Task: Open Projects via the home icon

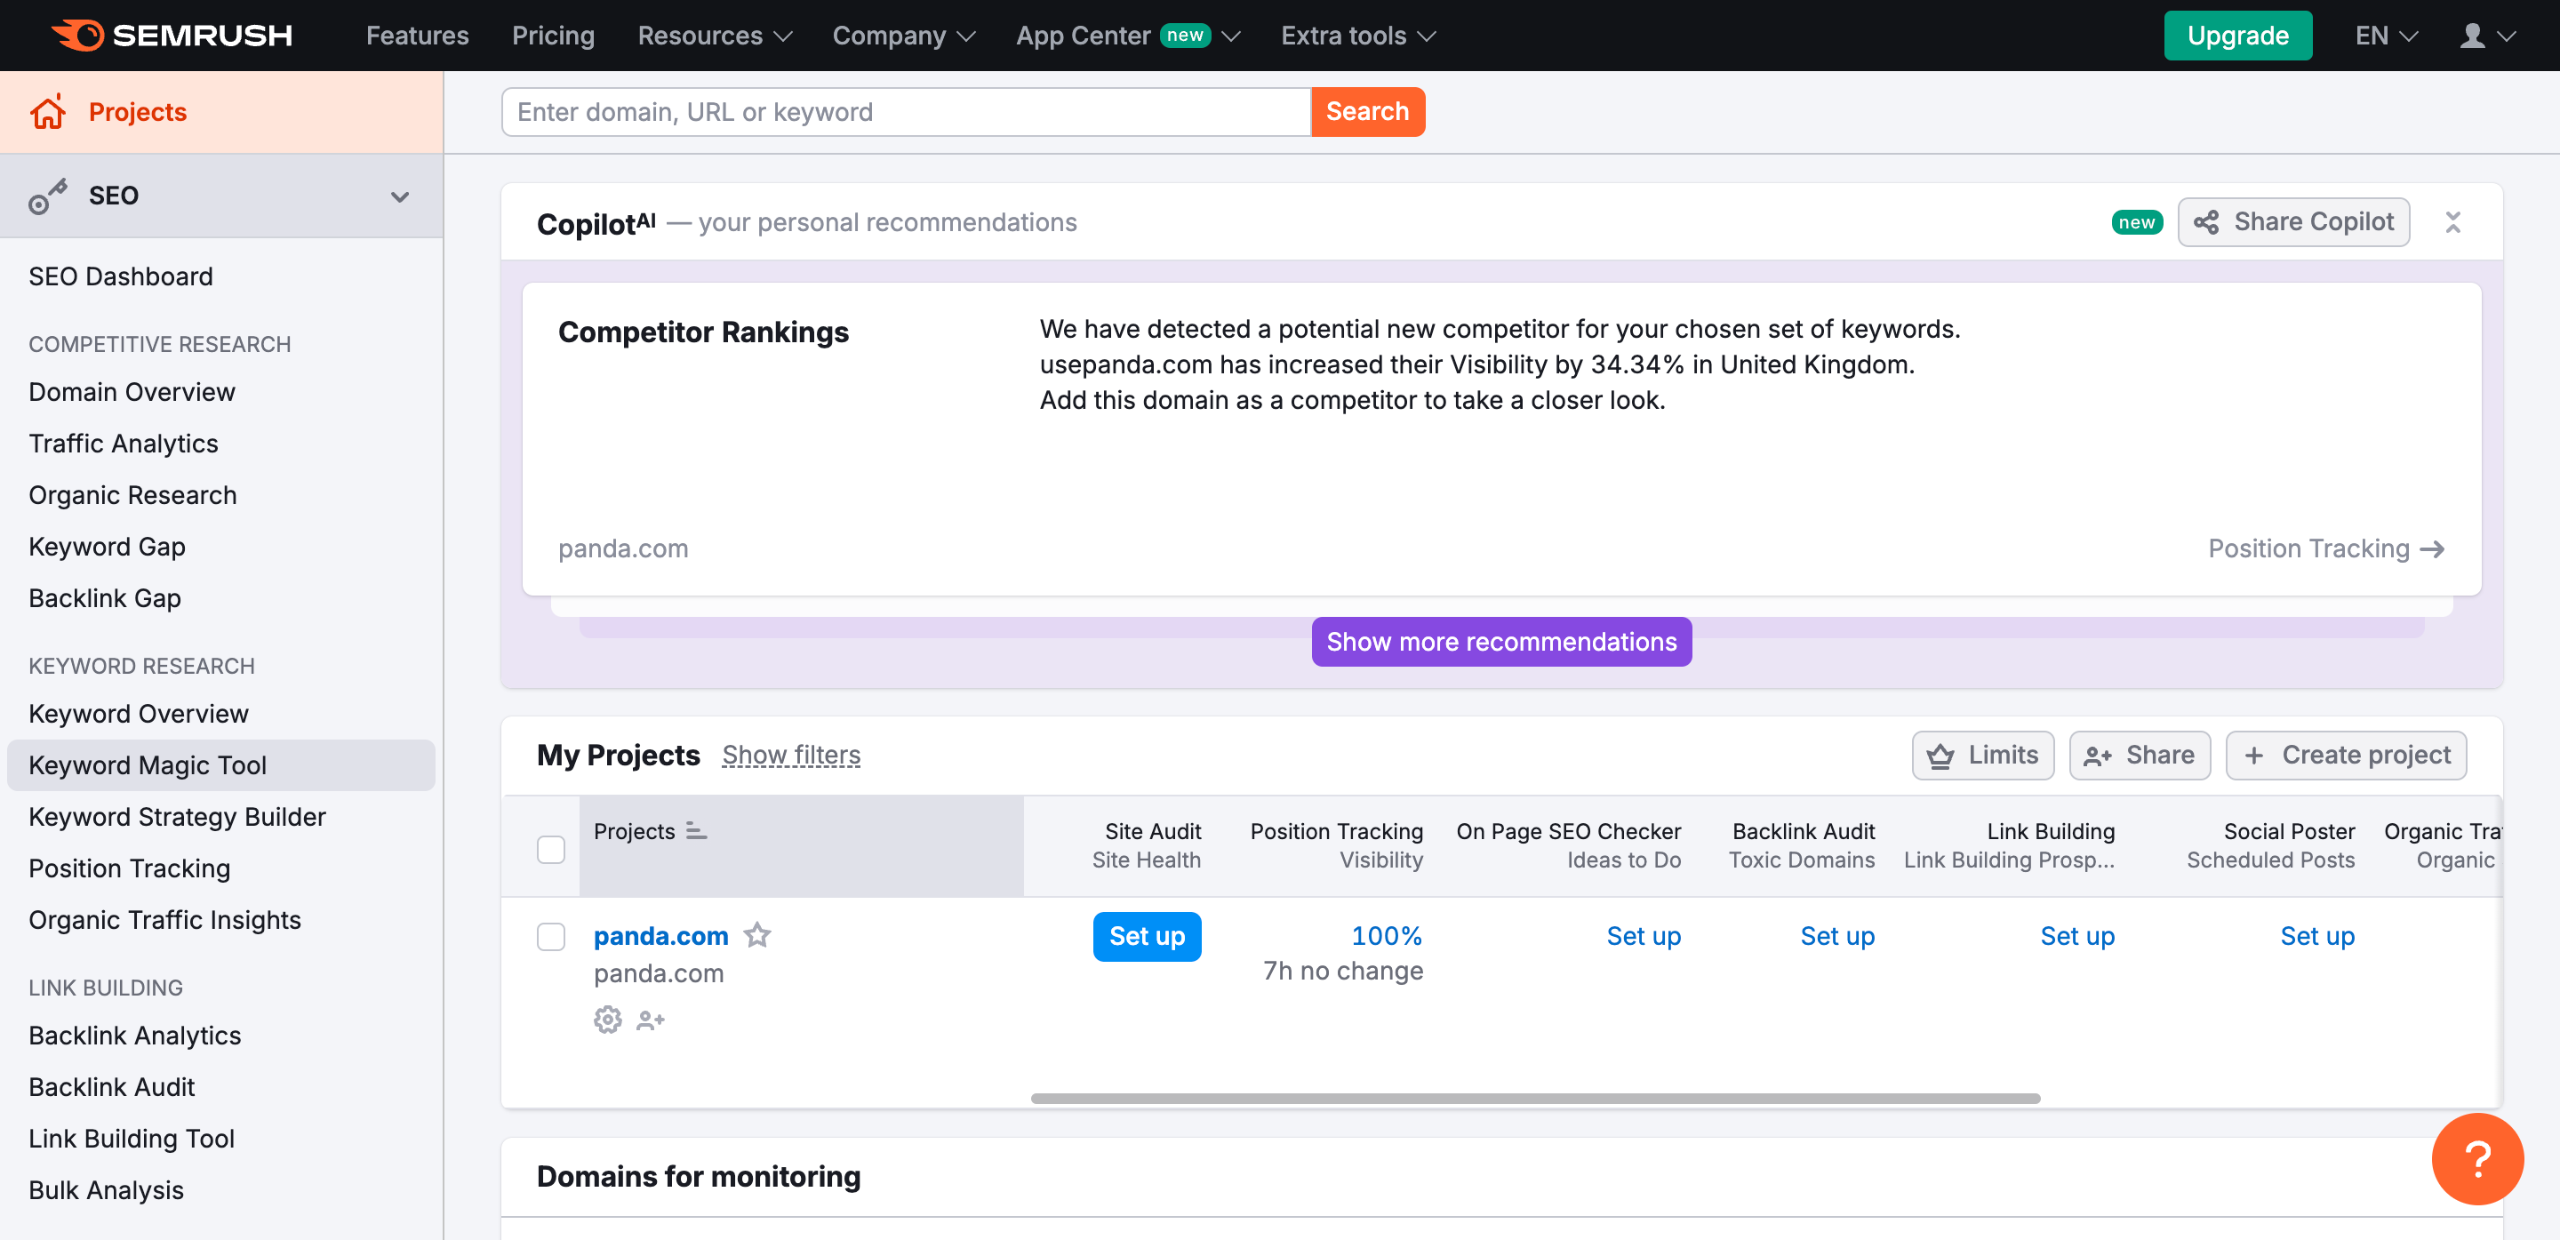Action: pyautogui.click(x=47, y=112)
